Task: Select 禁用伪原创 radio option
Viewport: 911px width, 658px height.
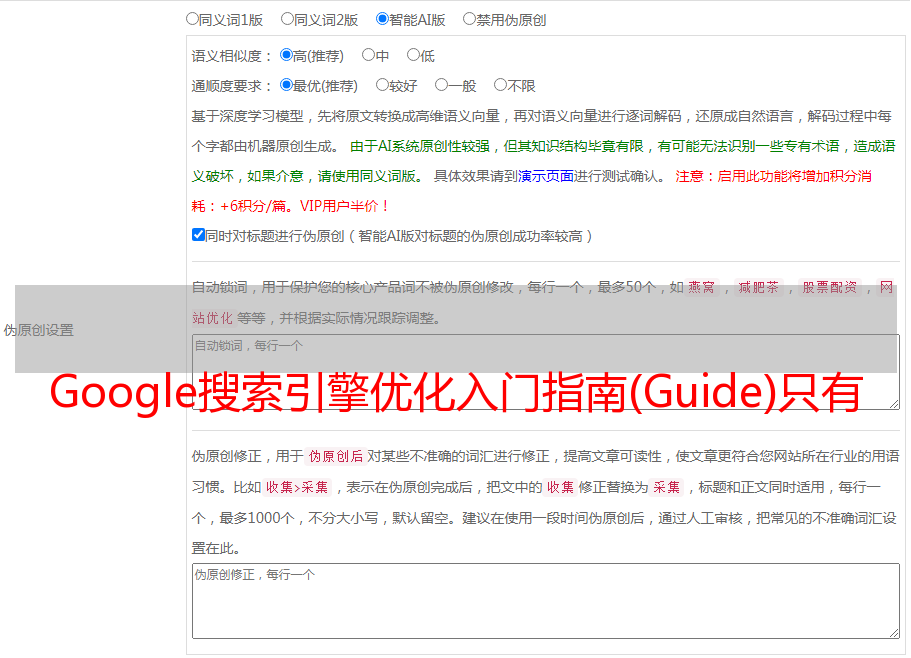Action: (469, 19)
